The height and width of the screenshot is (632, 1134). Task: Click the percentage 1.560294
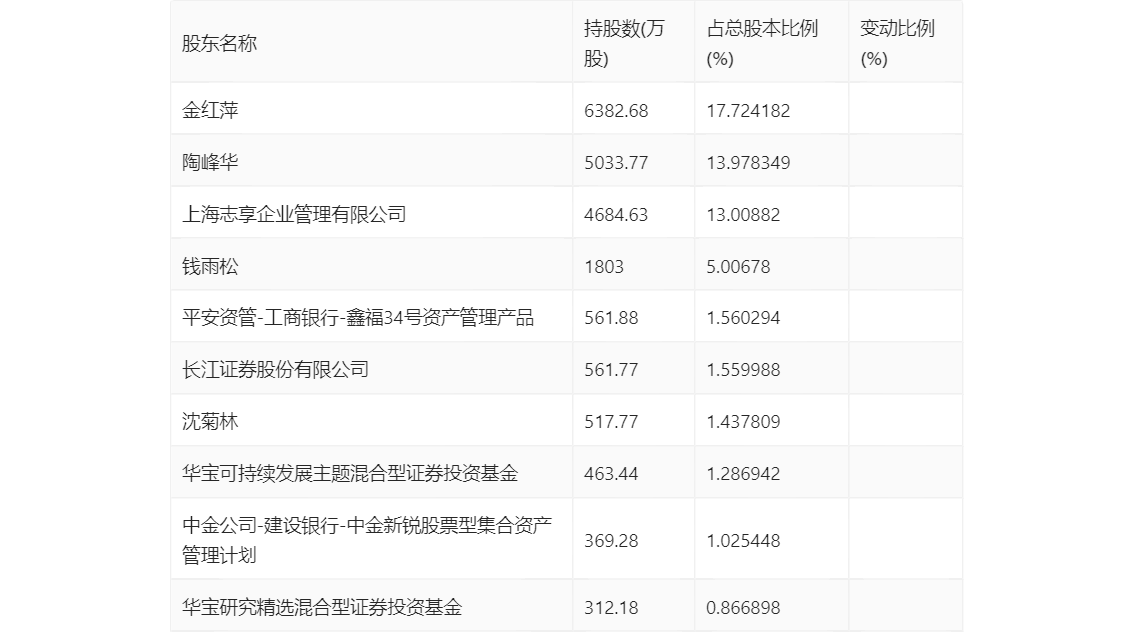coord(743,318)
